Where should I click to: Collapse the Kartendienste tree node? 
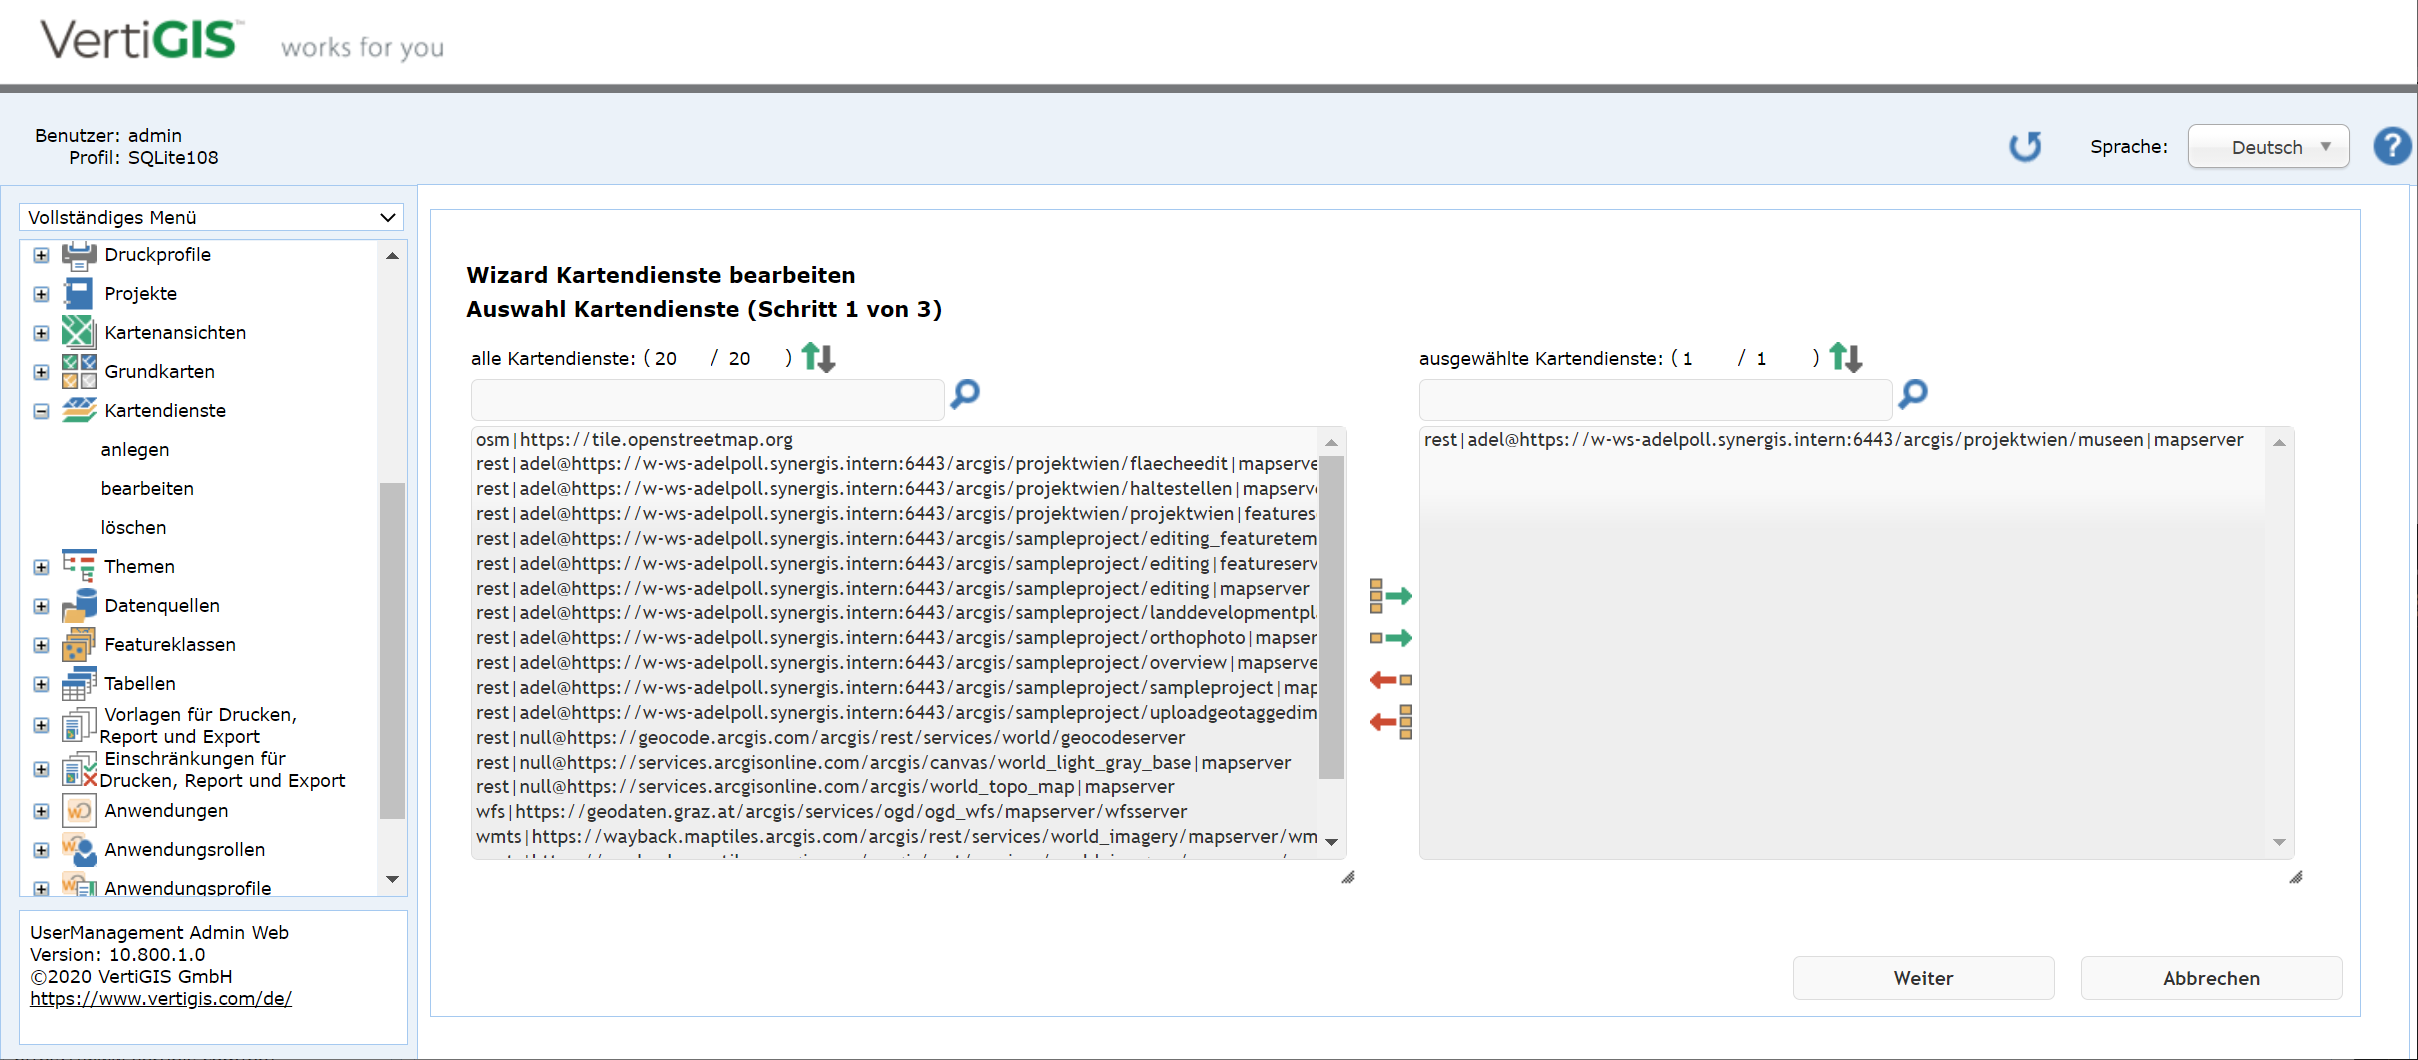[41, 411]
